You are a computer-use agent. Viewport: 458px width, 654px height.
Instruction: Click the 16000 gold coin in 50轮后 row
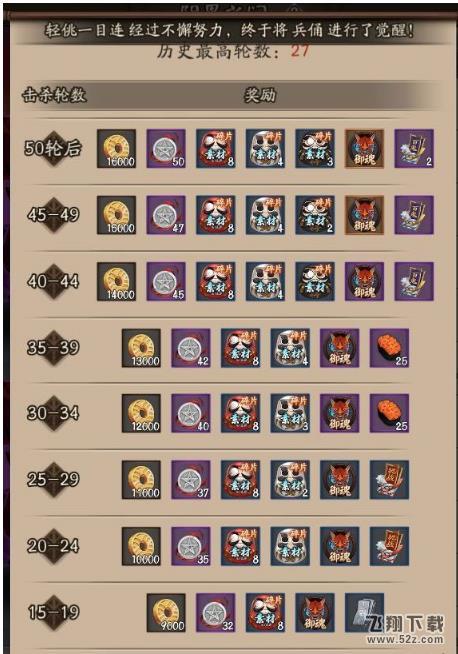pyautogui.click(x=116, y=148)
